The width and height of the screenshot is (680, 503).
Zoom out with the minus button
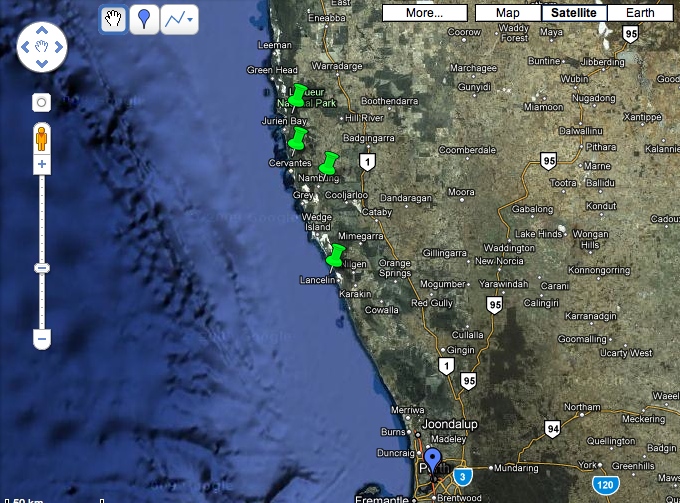(x=41, y=340)
